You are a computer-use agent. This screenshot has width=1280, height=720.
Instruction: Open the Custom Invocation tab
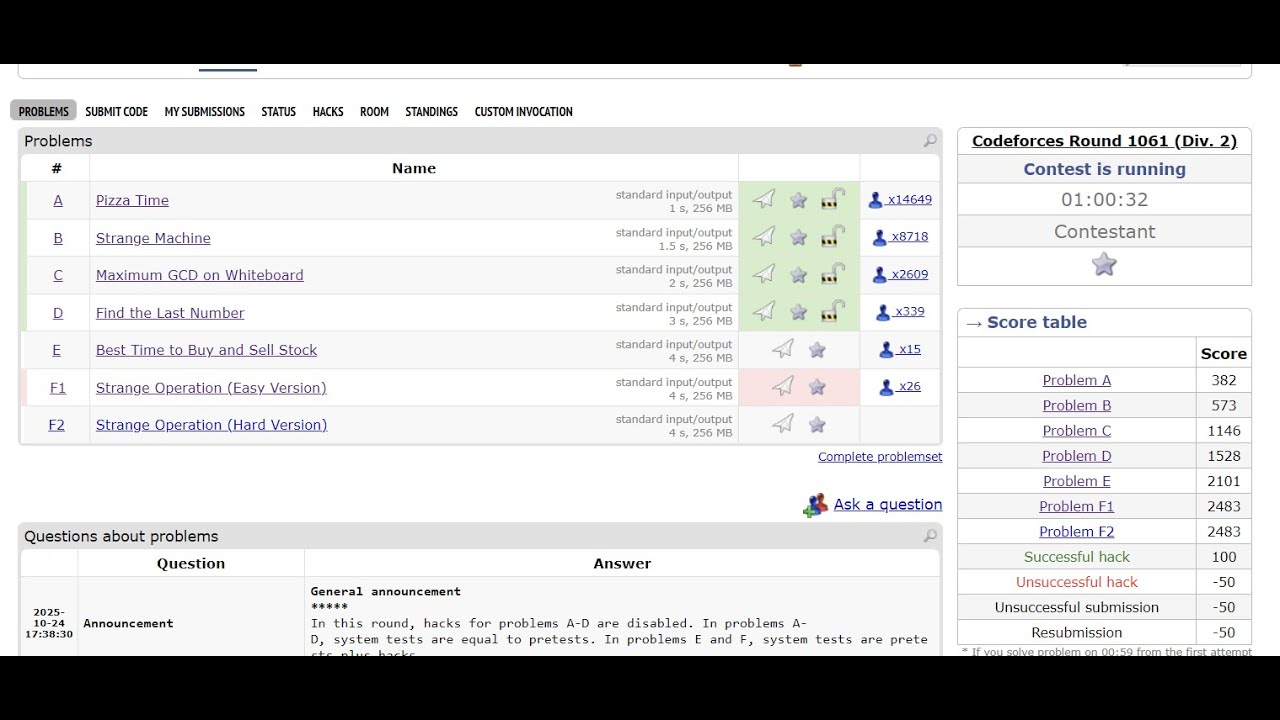click(523, 111)
